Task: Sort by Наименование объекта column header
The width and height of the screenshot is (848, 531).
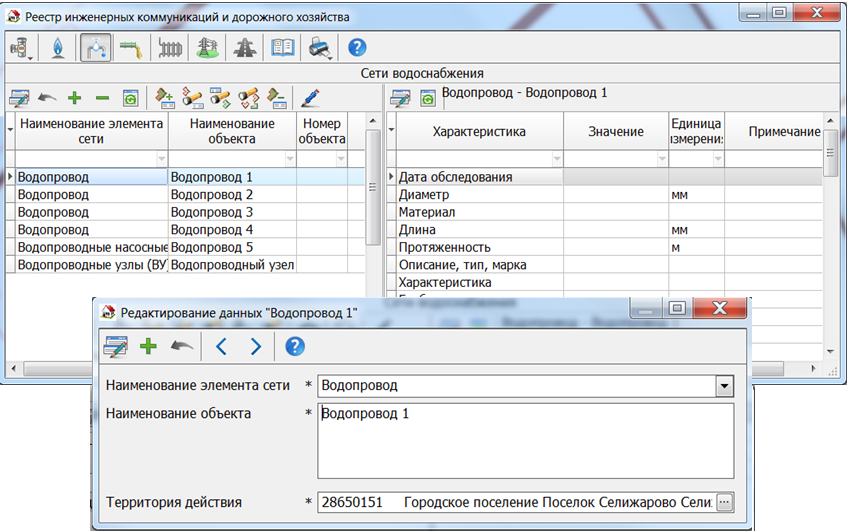Action: 232,131
